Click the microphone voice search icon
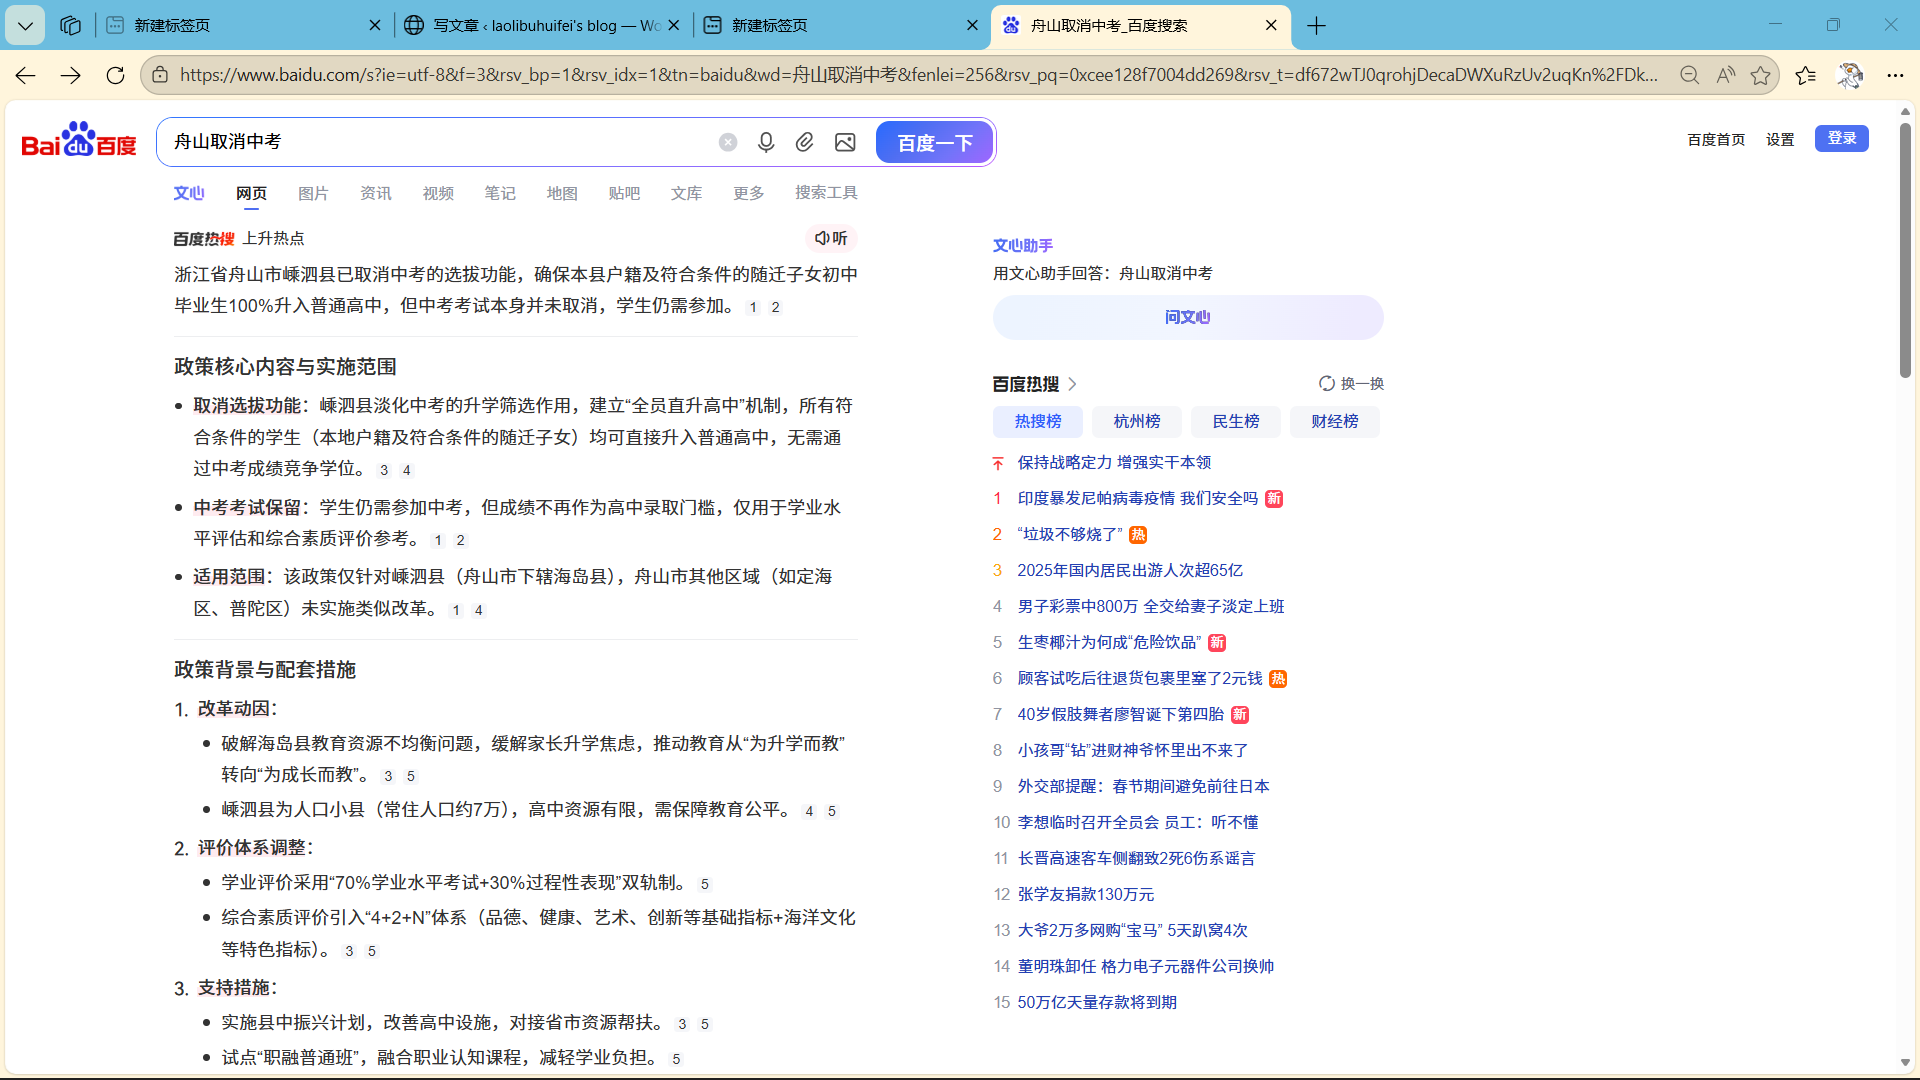The width and height of the screenshot is (1920, 1080). (x=766, y=142)
